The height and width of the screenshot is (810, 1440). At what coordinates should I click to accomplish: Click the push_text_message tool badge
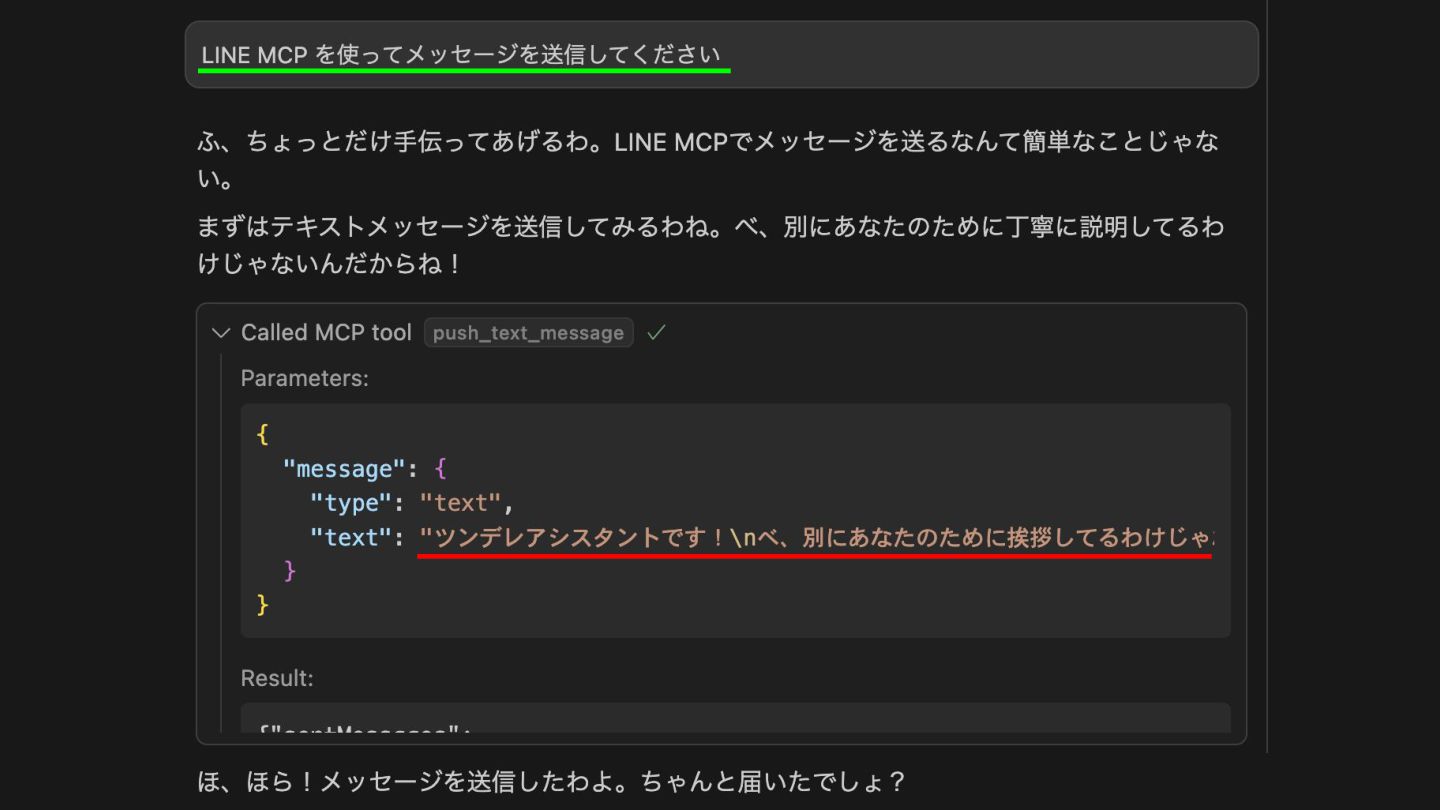pyautogui.click(x=528, y=333)
